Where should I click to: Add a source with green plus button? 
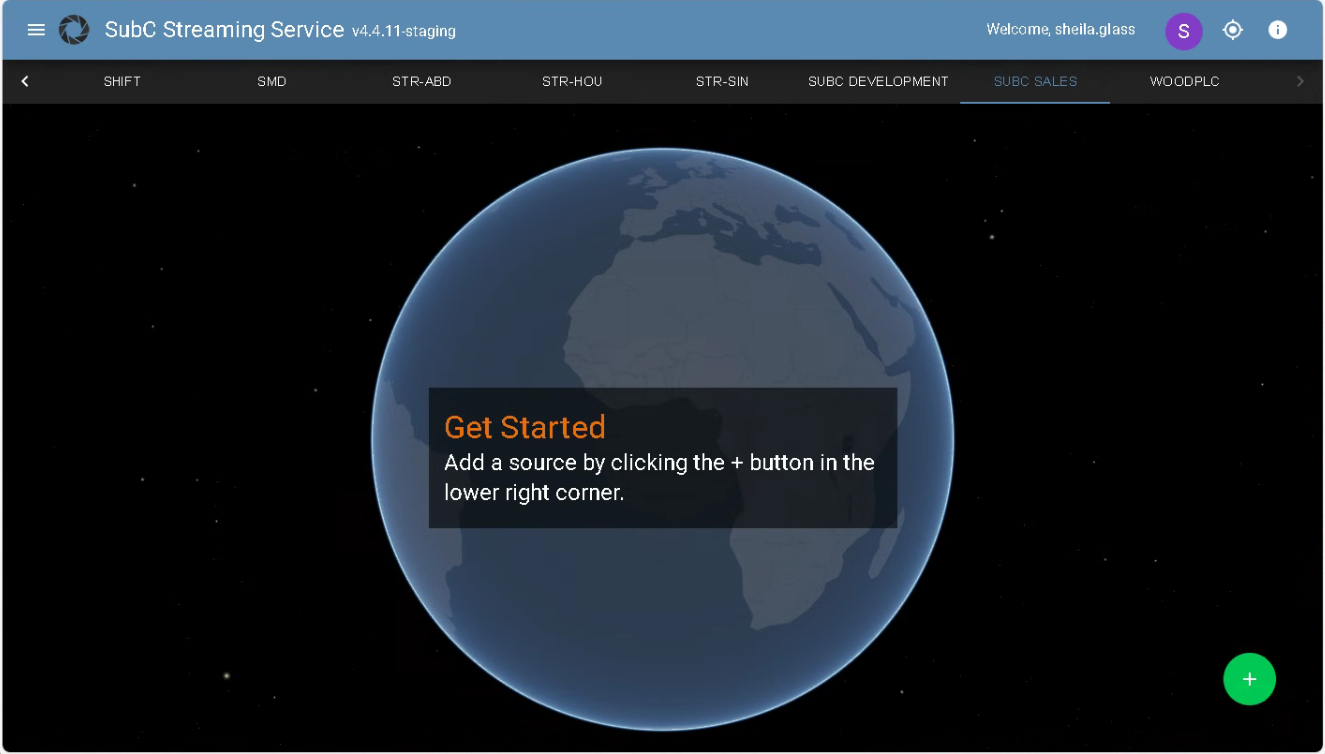tap(1249, 679)
